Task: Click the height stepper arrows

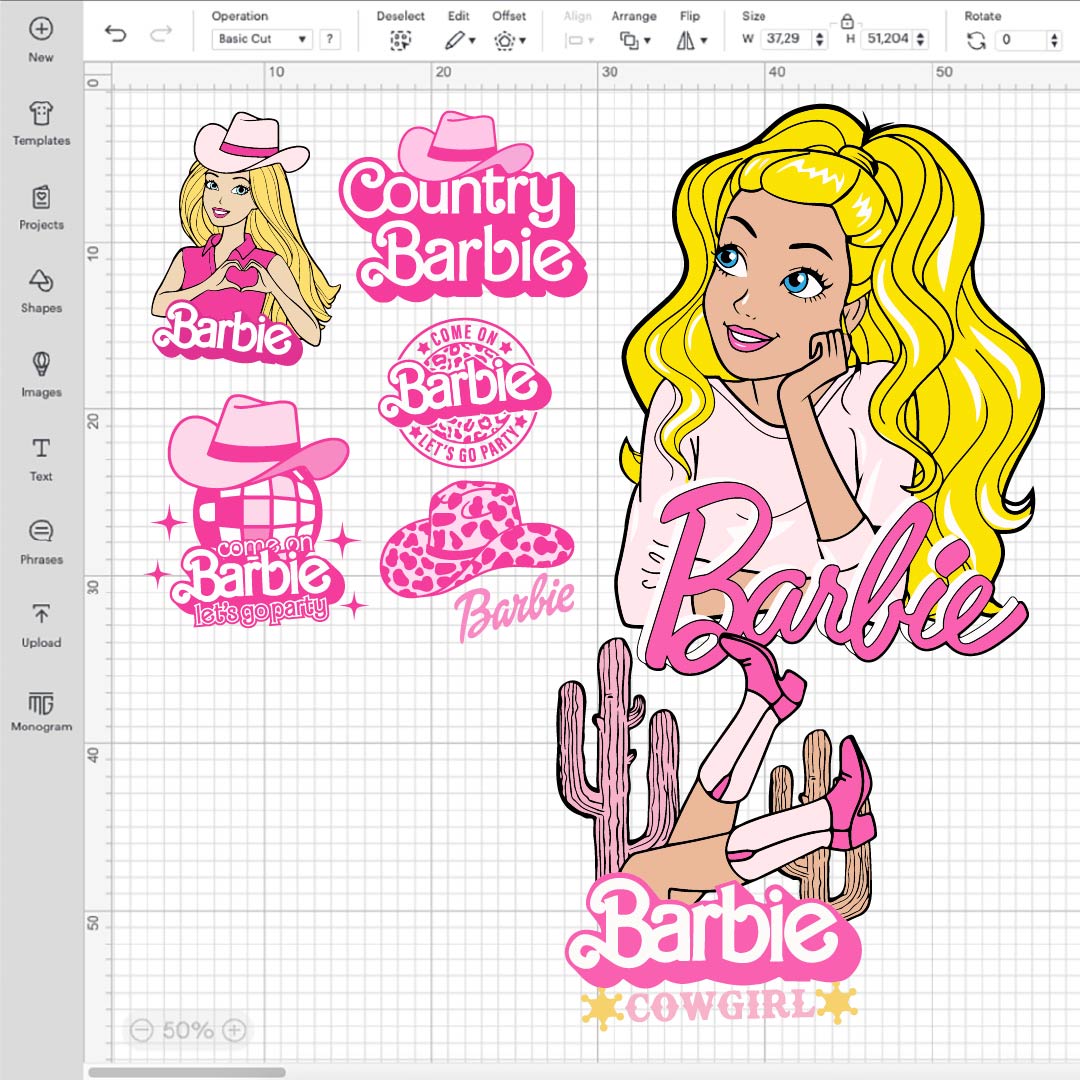Action: click(921, 39)
